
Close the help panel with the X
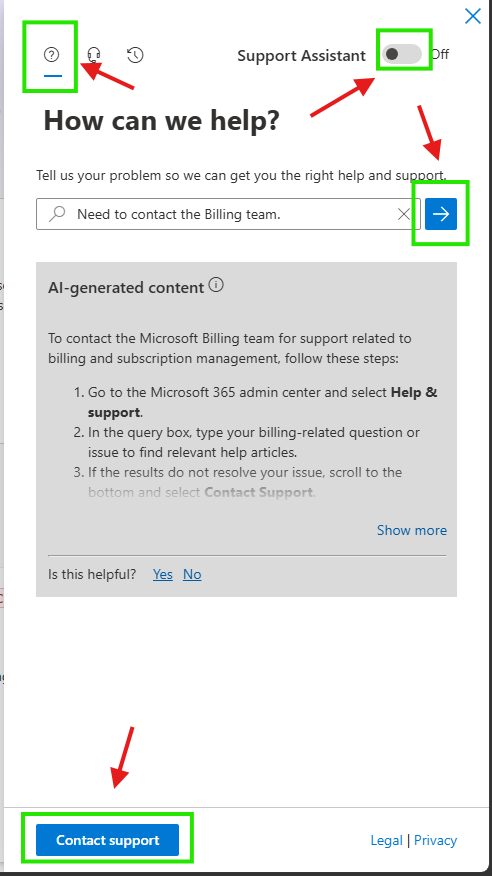pyautogui.click(x=472, y=16)
